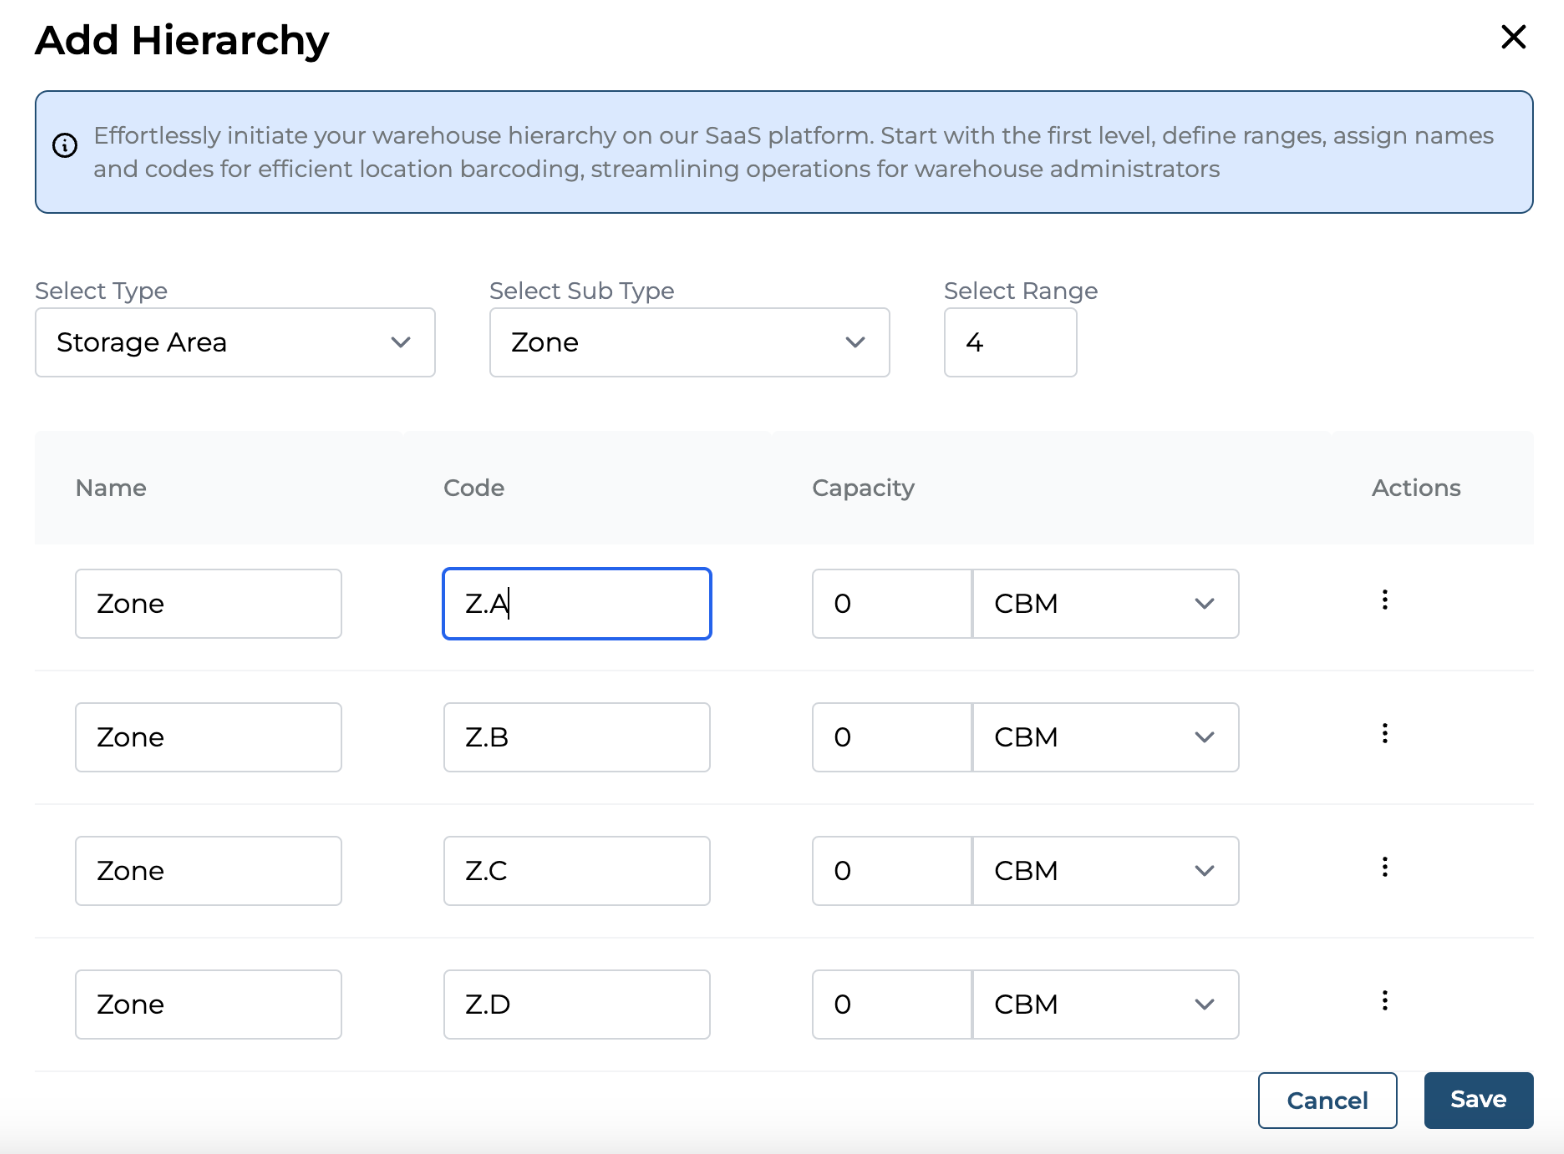Viewport: 1564px width, 1154px height.
Task: Save the hierarchy
Action: 1477,1100
